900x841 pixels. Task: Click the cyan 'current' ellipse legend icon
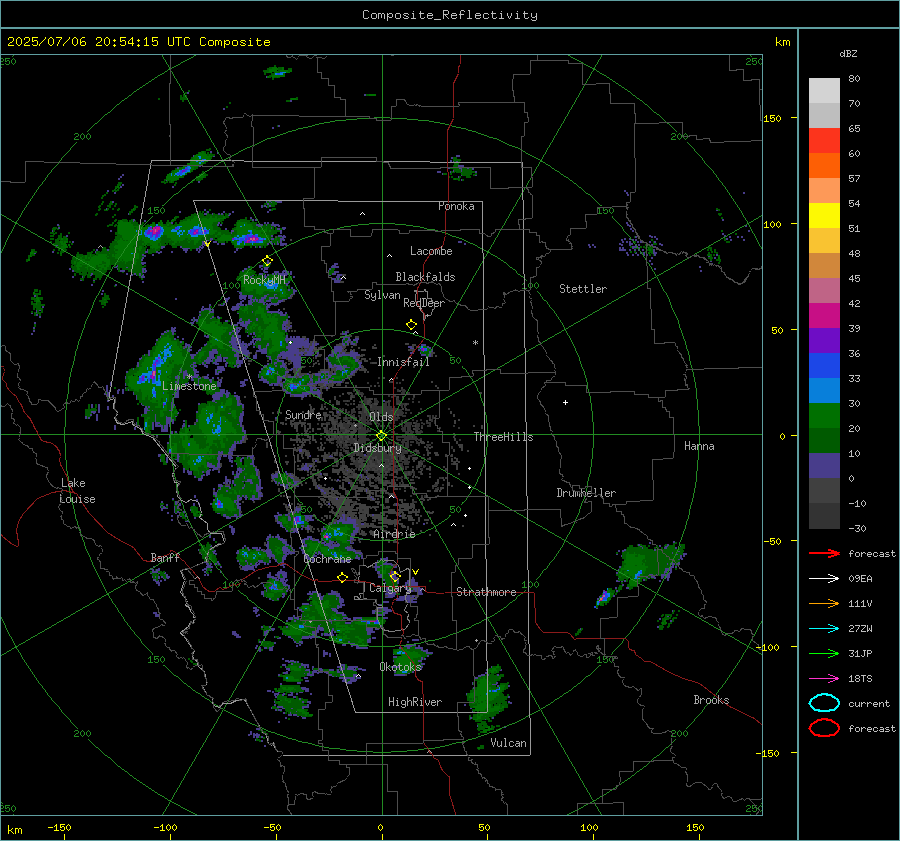point(824,703)
